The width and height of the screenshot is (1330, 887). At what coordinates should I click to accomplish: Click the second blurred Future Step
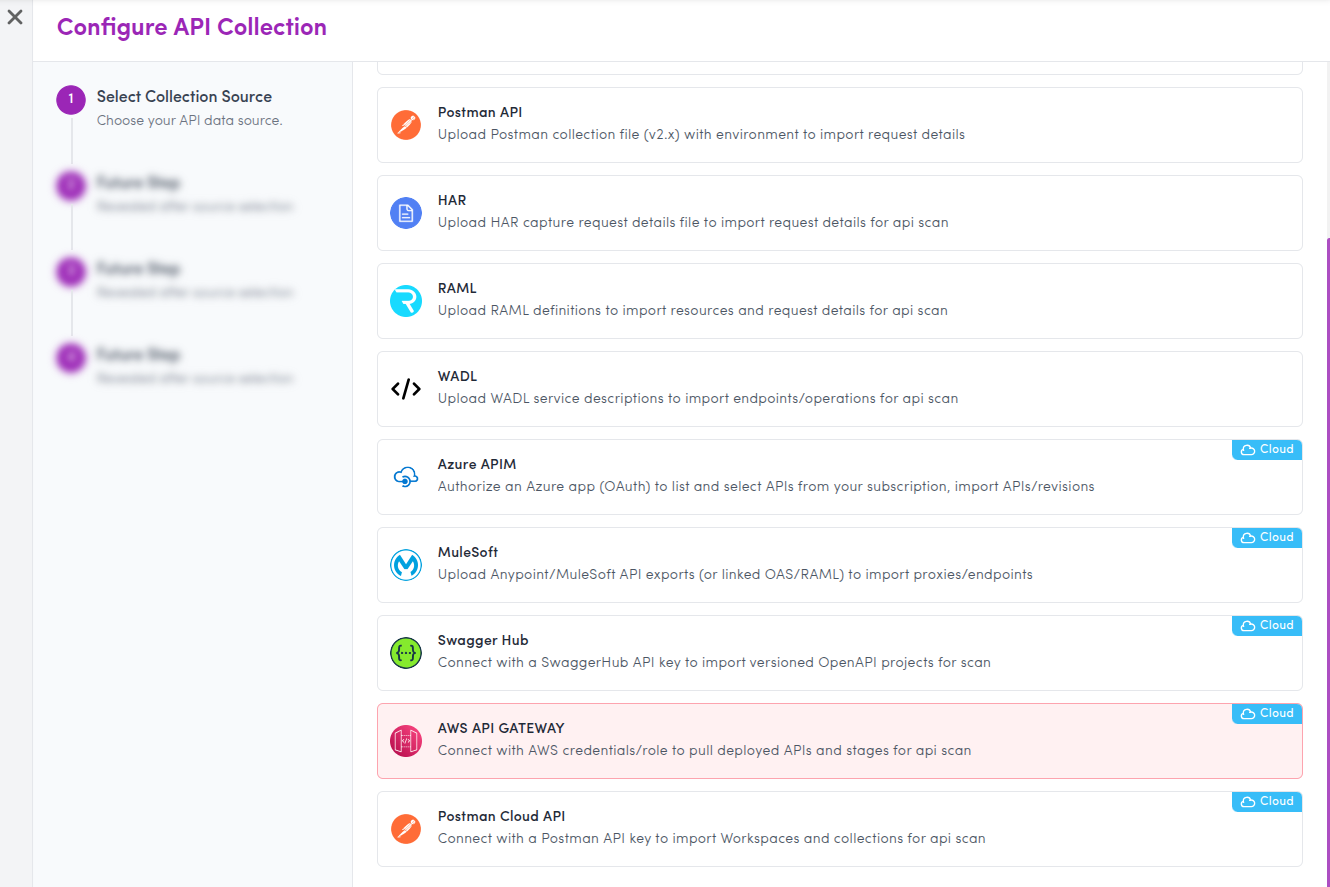click(x=138, y=269)
